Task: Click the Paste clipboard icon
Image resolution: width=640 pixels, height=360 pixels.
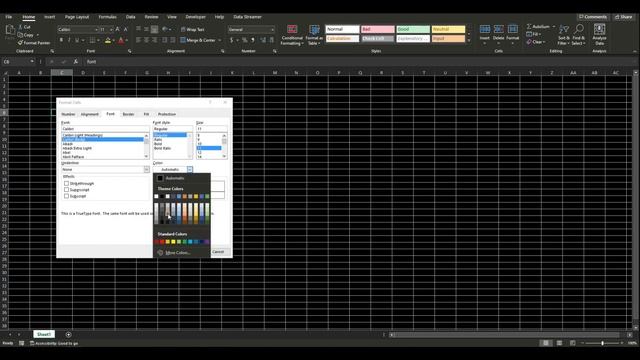Action: pyautogui.click(x=9, y=31)
